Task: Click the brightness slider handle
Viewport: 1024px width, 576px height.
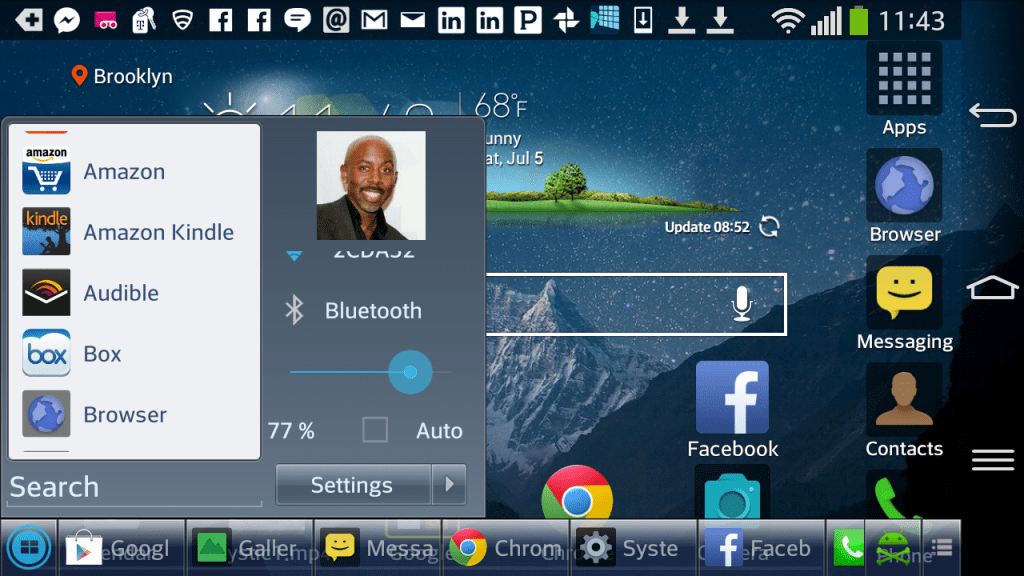Action: 410,372
